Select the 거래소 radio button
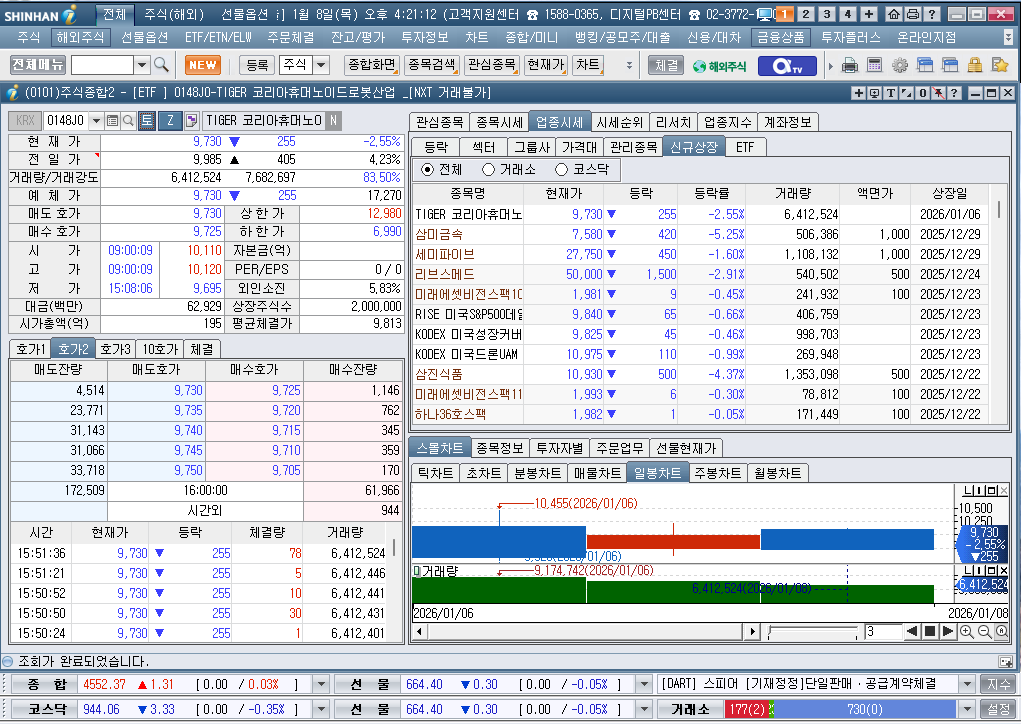1021x724 pixels. (488, 169)
